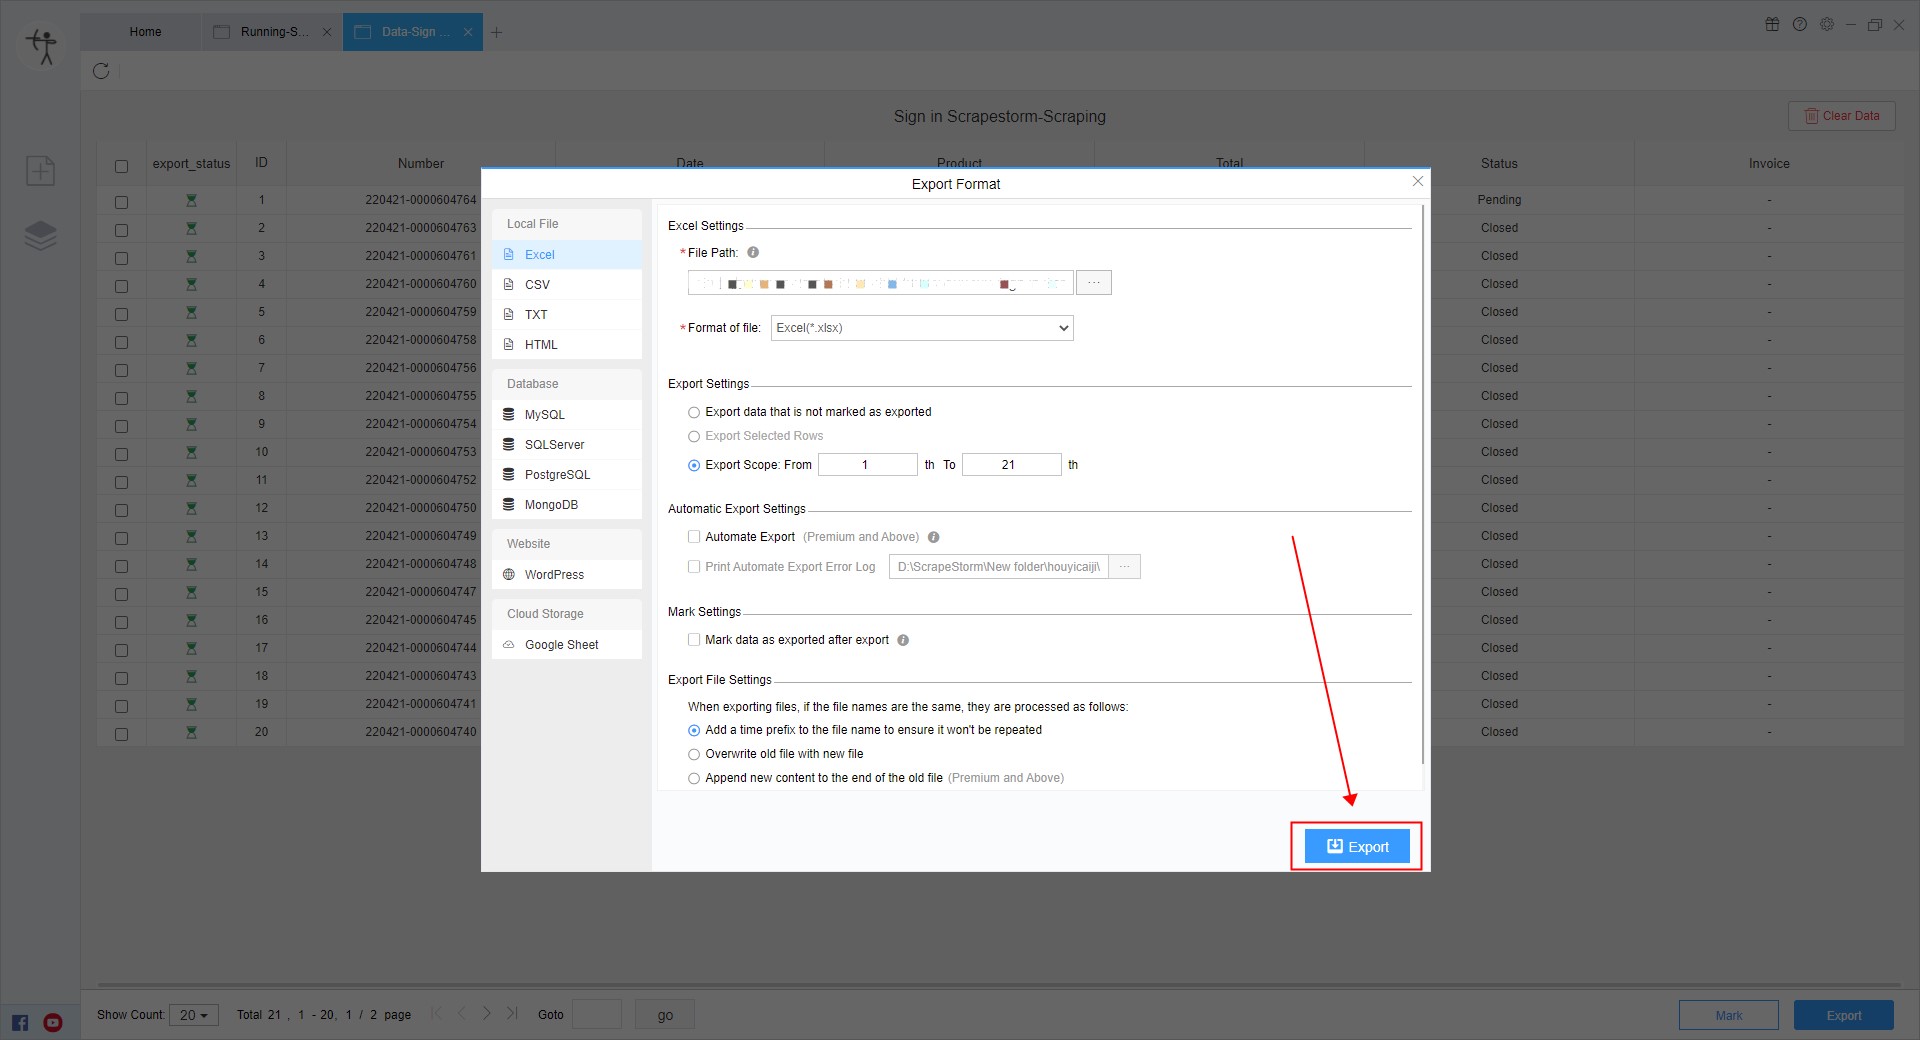1920x1040 pixels.
Task: Click the Export Scope From input field
Action: 866,465
